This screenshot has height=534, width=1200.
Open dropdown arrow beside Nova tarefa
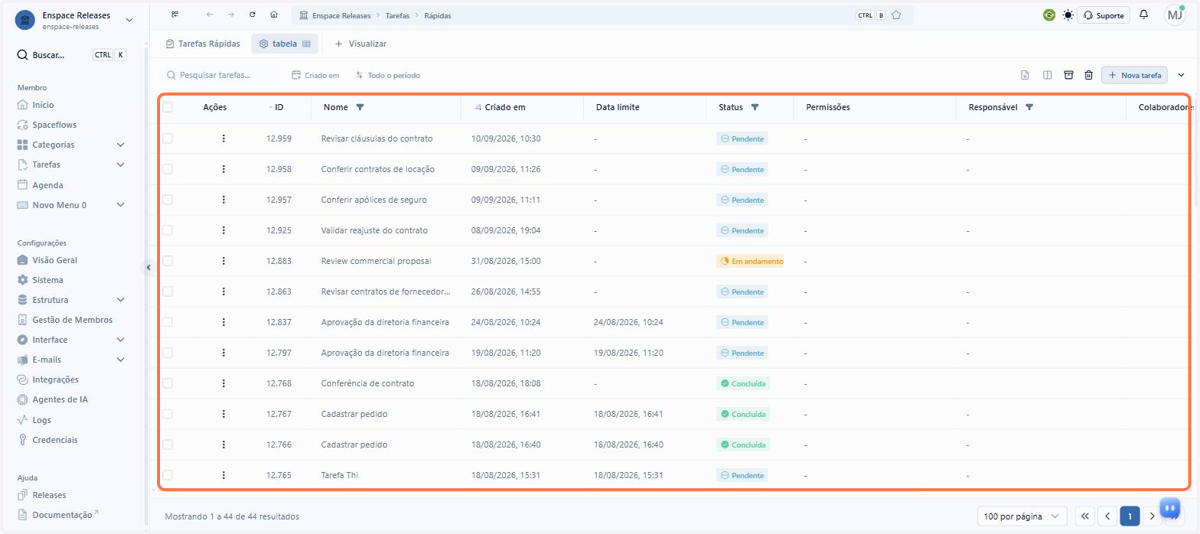[x=1181, y=75]
